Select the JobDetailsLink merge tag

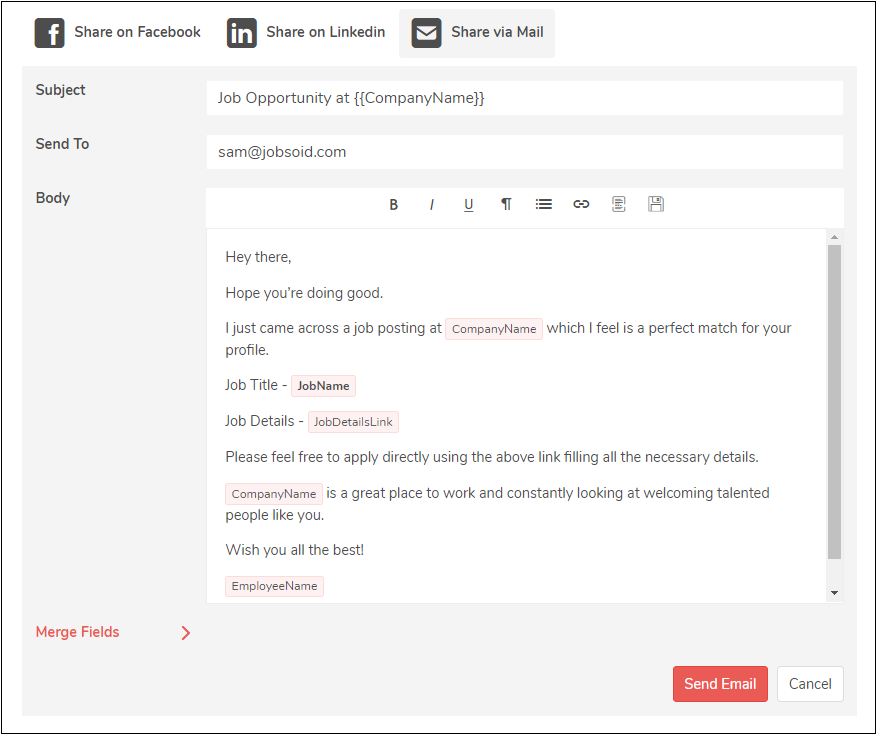point(353,422)
